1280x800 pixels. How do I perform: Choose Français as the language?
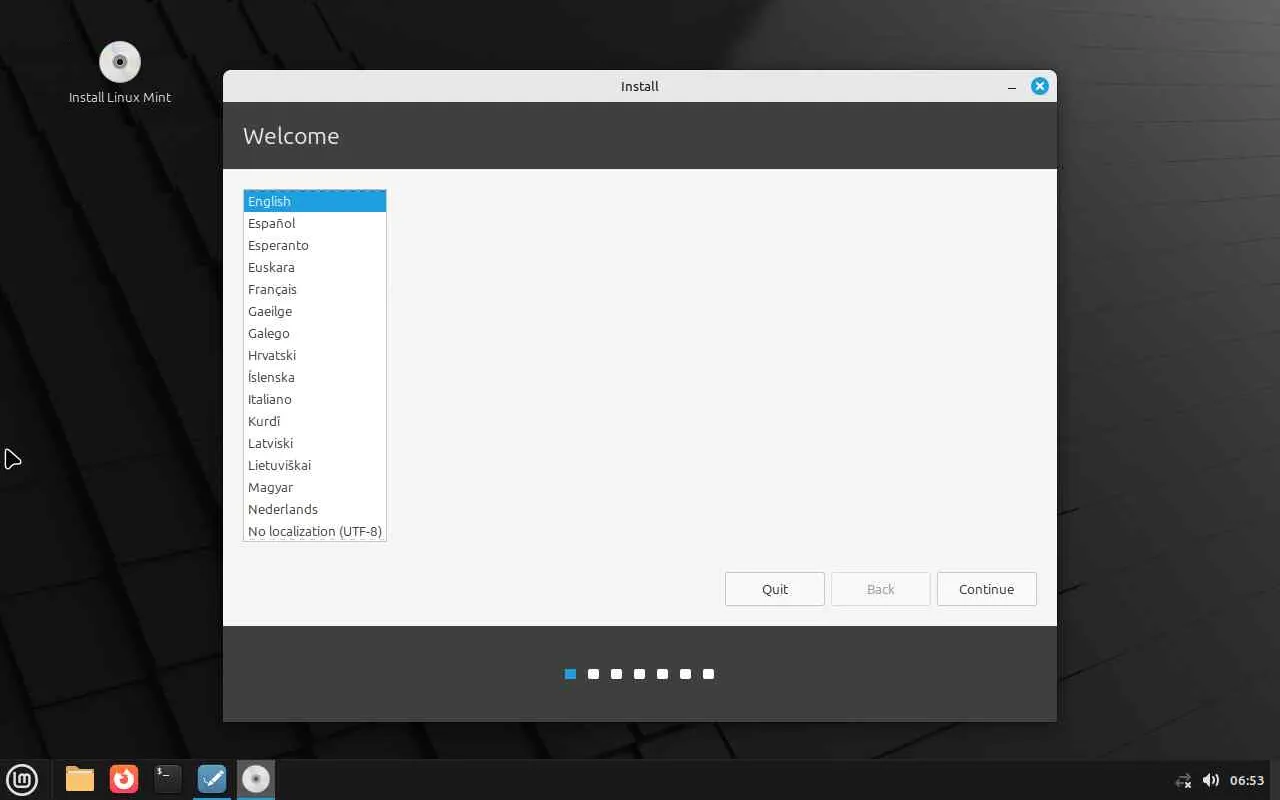point(315,289)
